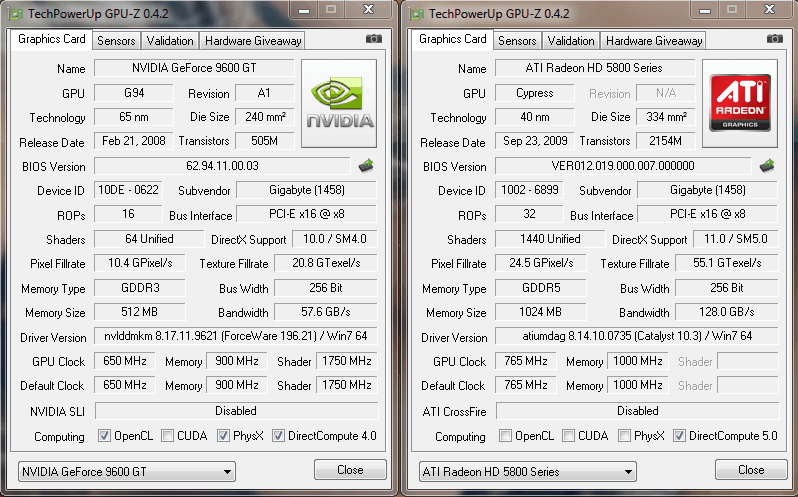
Task: Click the 57.6 GB/s bandwidth value
Action: click(x=326, y=312)
